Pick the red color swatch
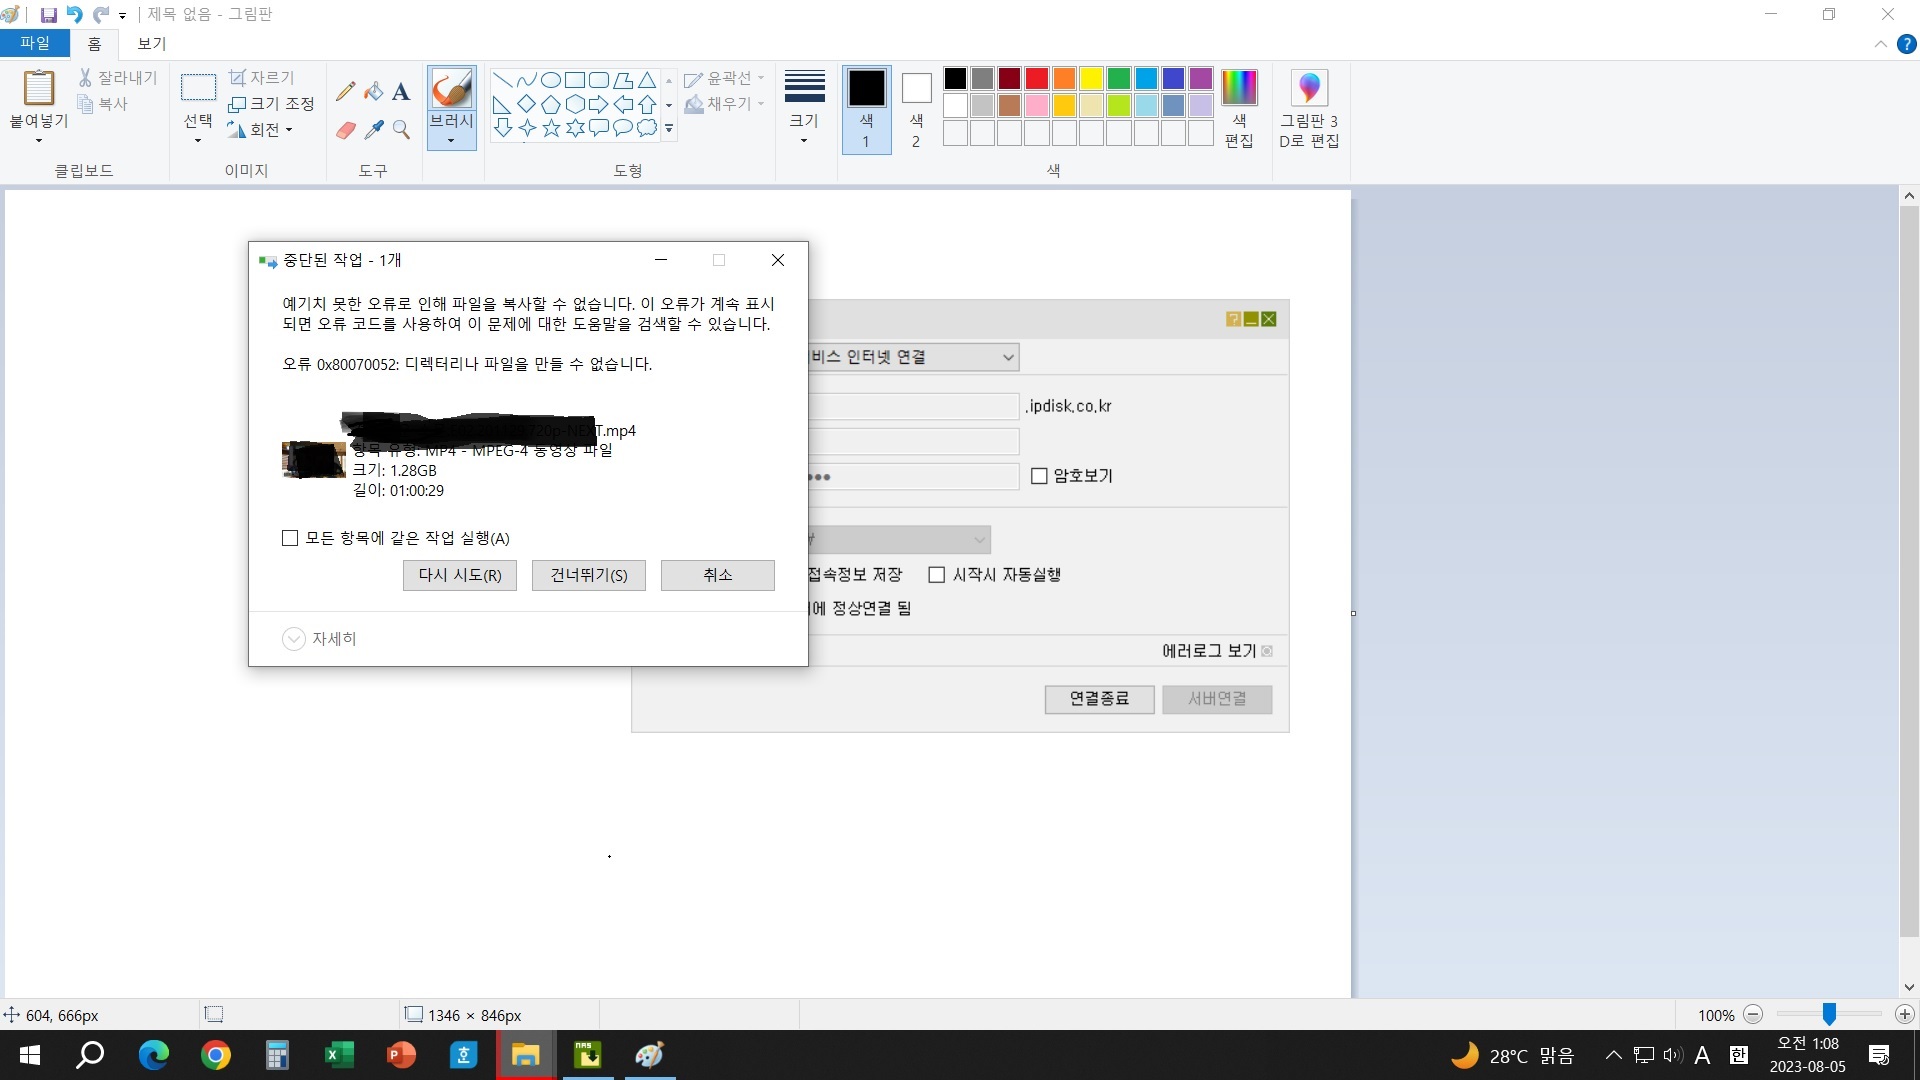The height and width of the screenshot is (1080, 1920). (1037, 78)
